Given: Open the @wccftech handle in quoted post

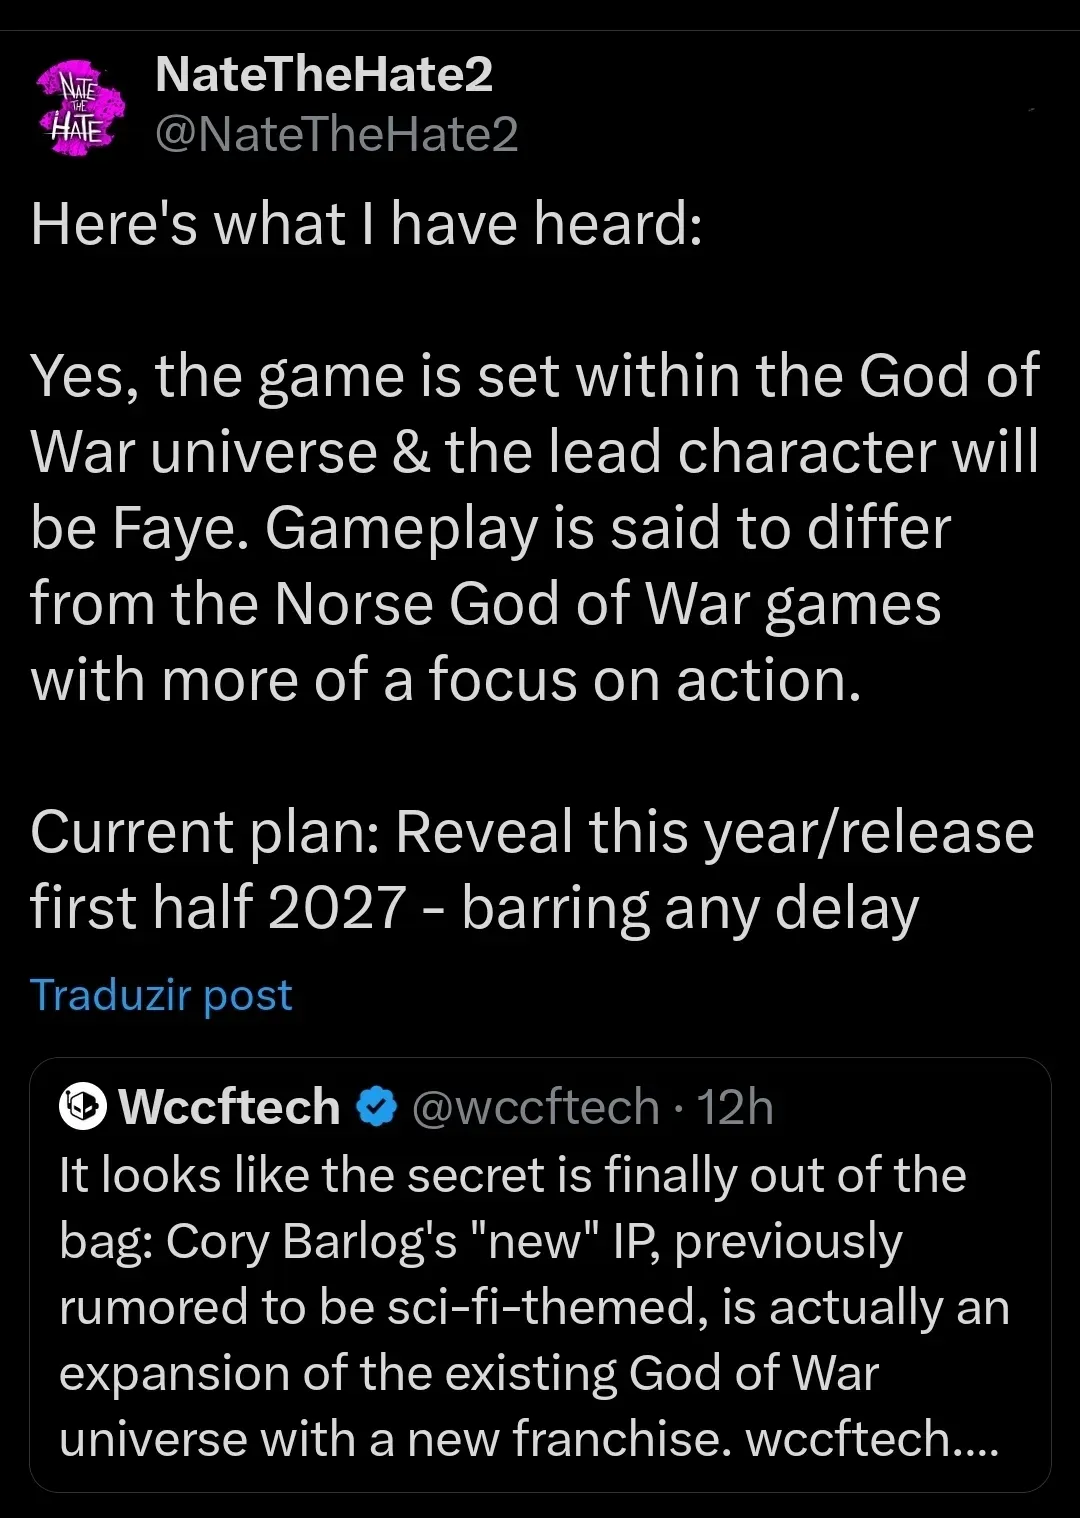Looking at the screenshot, I should tap(535, 1107).
